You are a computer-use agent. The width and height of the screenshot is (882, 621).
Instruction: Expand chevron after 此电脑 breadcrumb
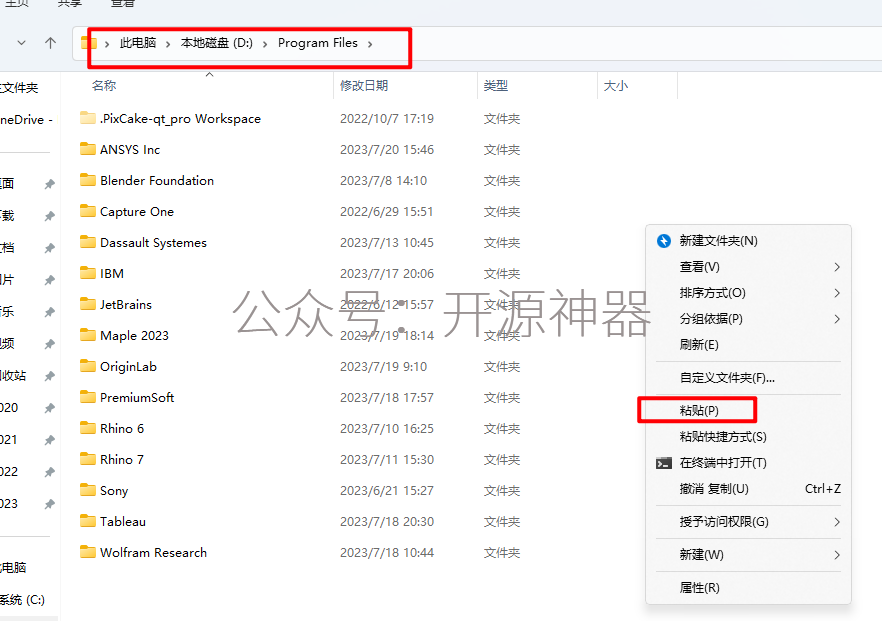click(x=168, y=44)
